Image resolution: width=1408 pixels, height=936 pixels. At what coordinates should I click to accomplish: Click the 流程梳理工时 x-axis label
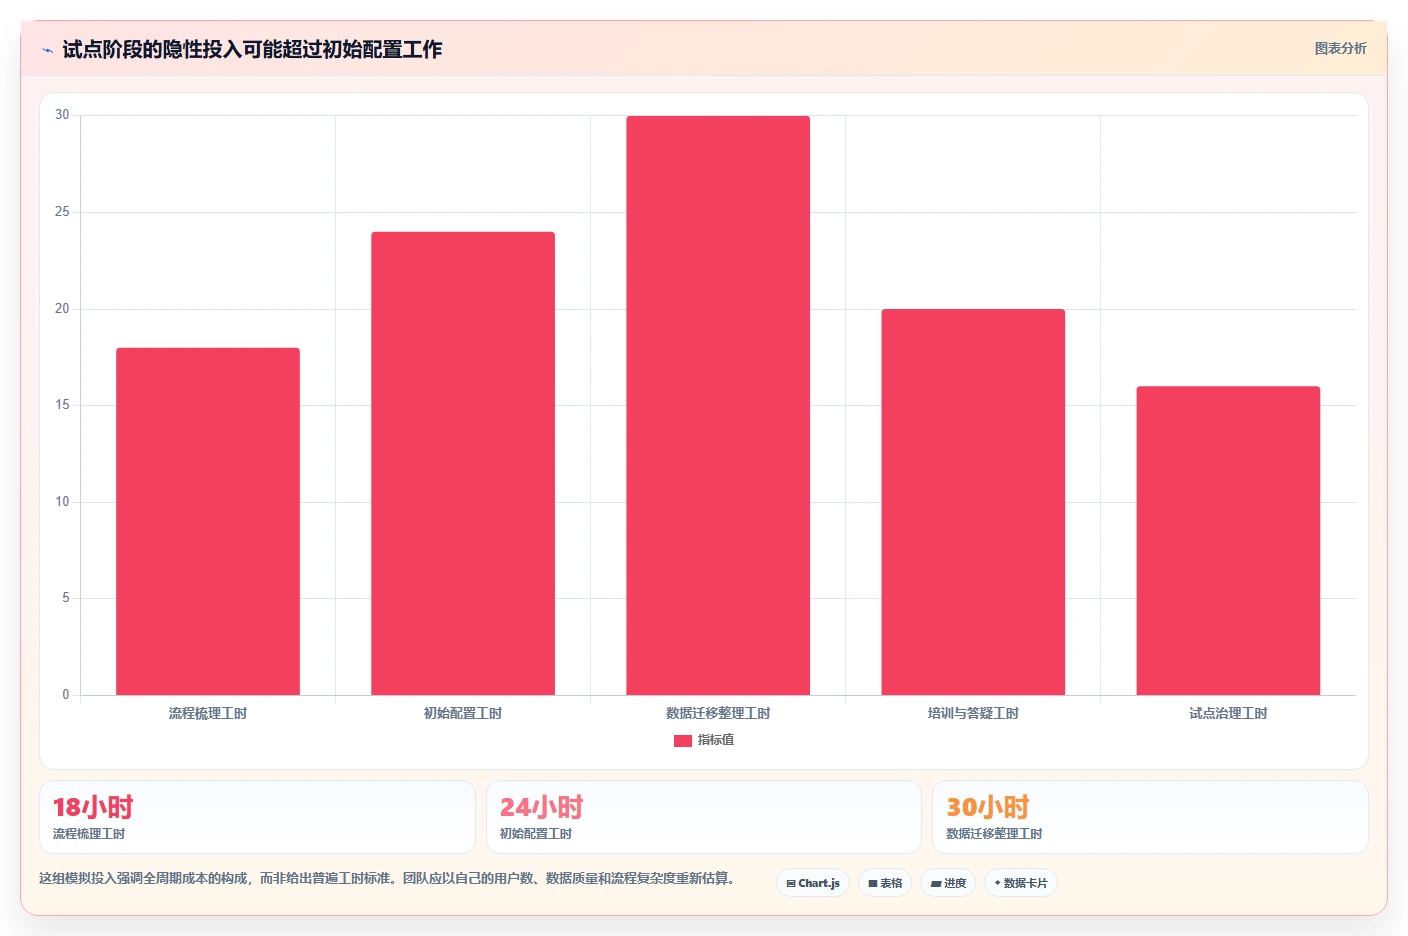(208, 713)
